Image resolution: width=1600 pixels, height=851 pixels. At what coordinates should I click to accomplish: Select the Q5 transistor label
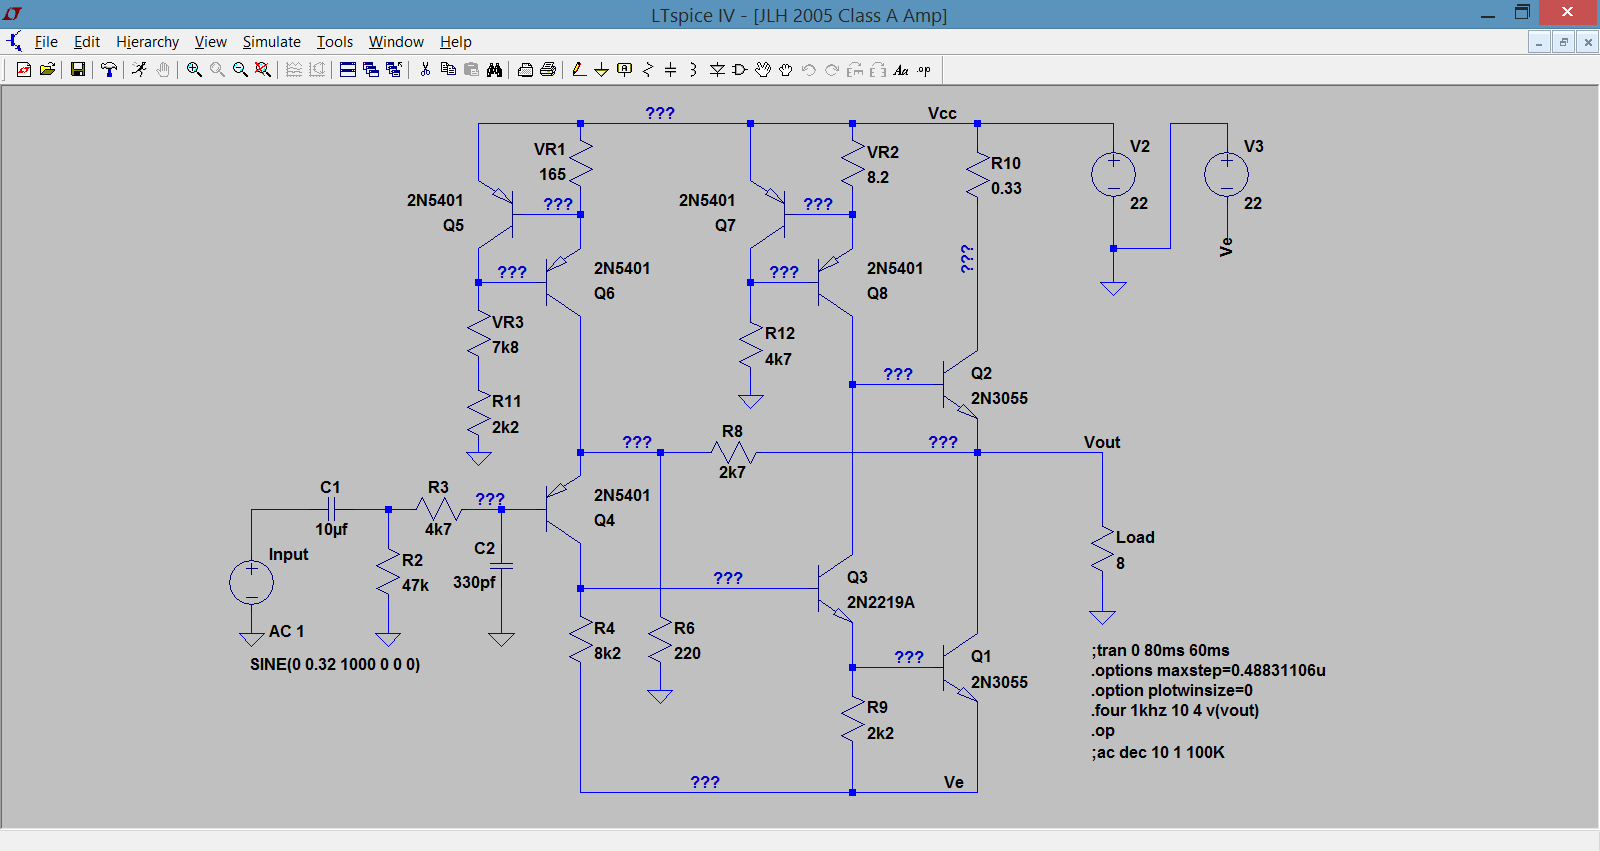[453, 225]
